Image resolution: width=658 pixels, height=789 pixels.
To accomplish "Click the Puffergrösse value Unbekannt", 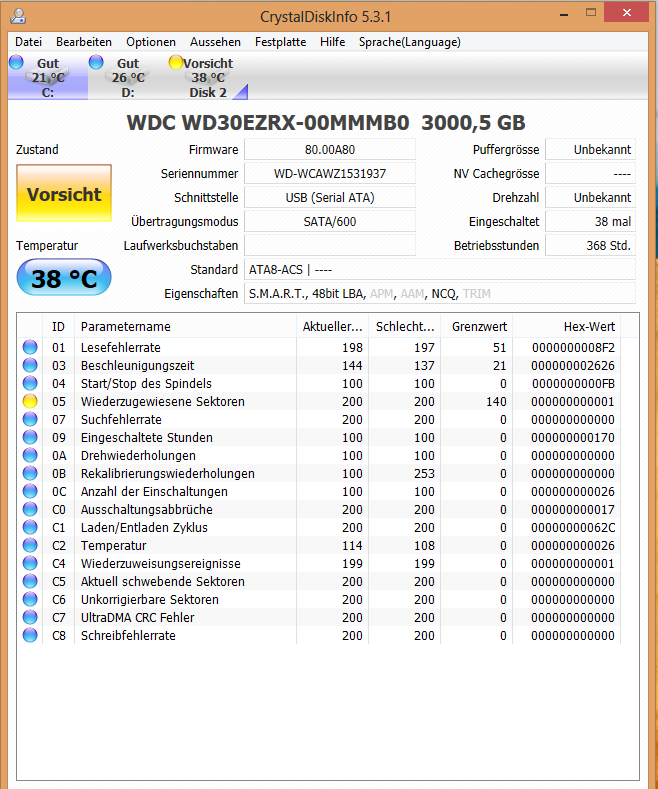I will click(591, 149).
